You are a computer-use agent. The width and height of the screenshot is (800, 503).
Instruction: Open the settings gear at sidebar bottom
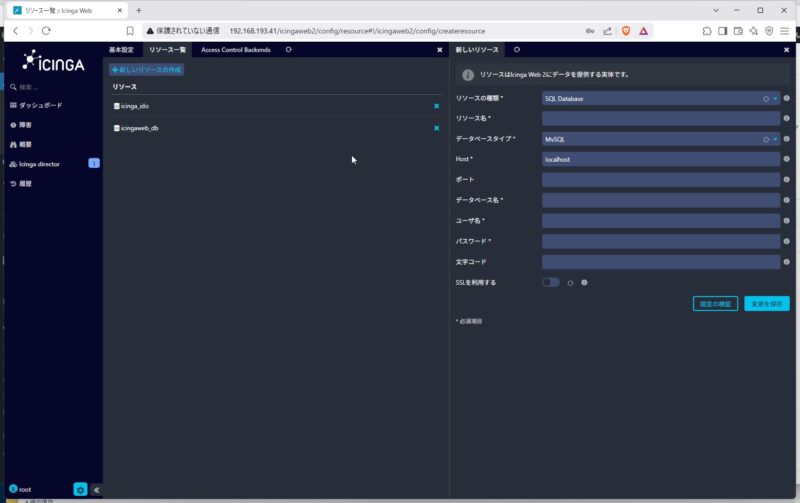pyautogui.click(x=80, y=489)
